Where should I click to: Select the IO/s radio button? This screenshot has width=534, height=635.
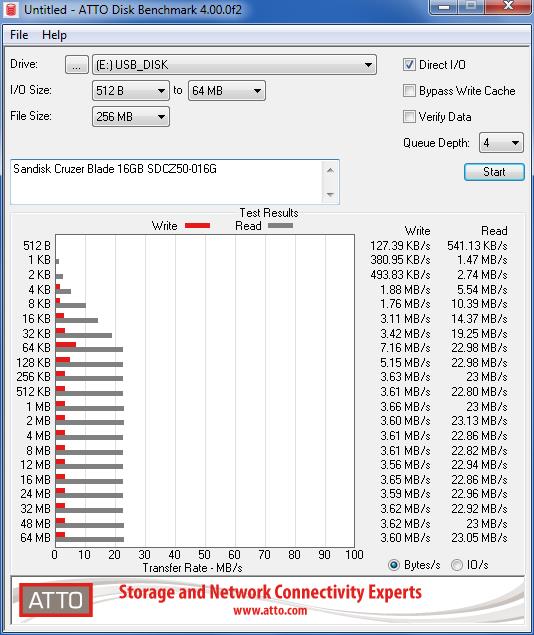click(x=457, y=565)
